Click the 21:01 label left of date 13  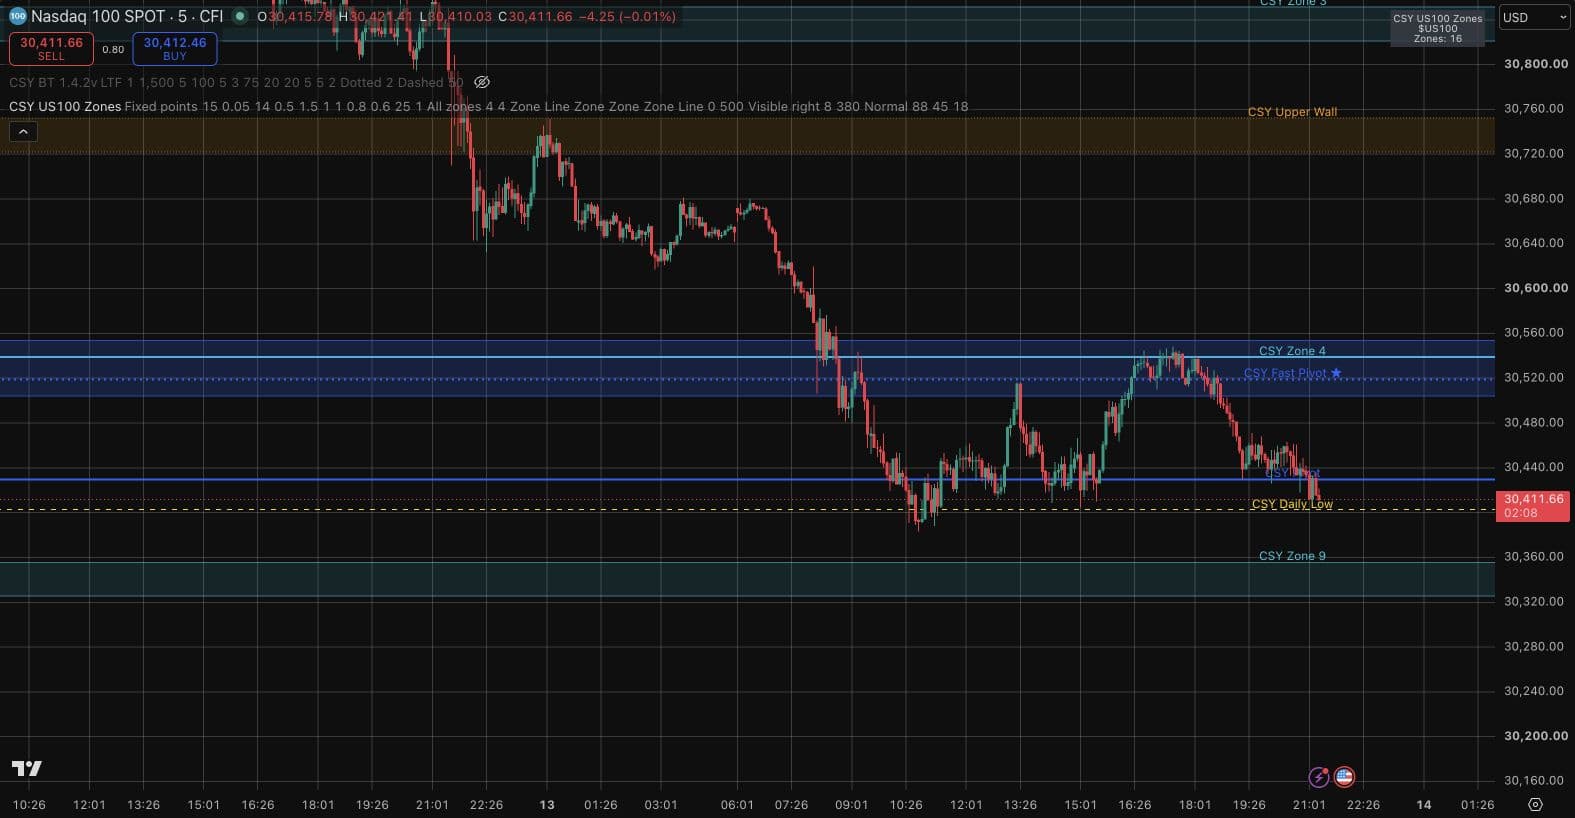pos(432,804)
